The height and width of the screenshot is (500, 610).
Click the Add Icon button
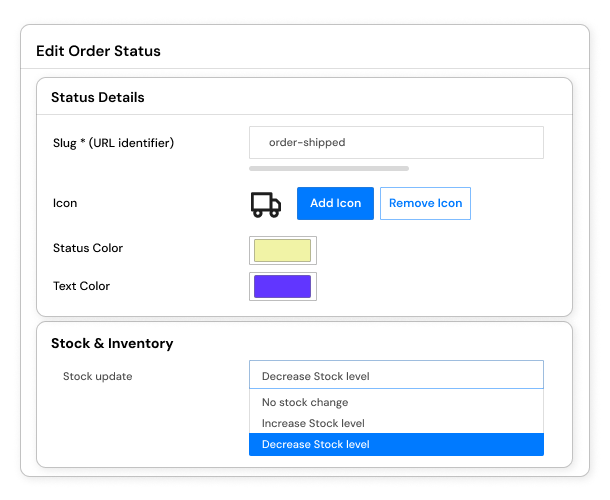pos(335,204)
